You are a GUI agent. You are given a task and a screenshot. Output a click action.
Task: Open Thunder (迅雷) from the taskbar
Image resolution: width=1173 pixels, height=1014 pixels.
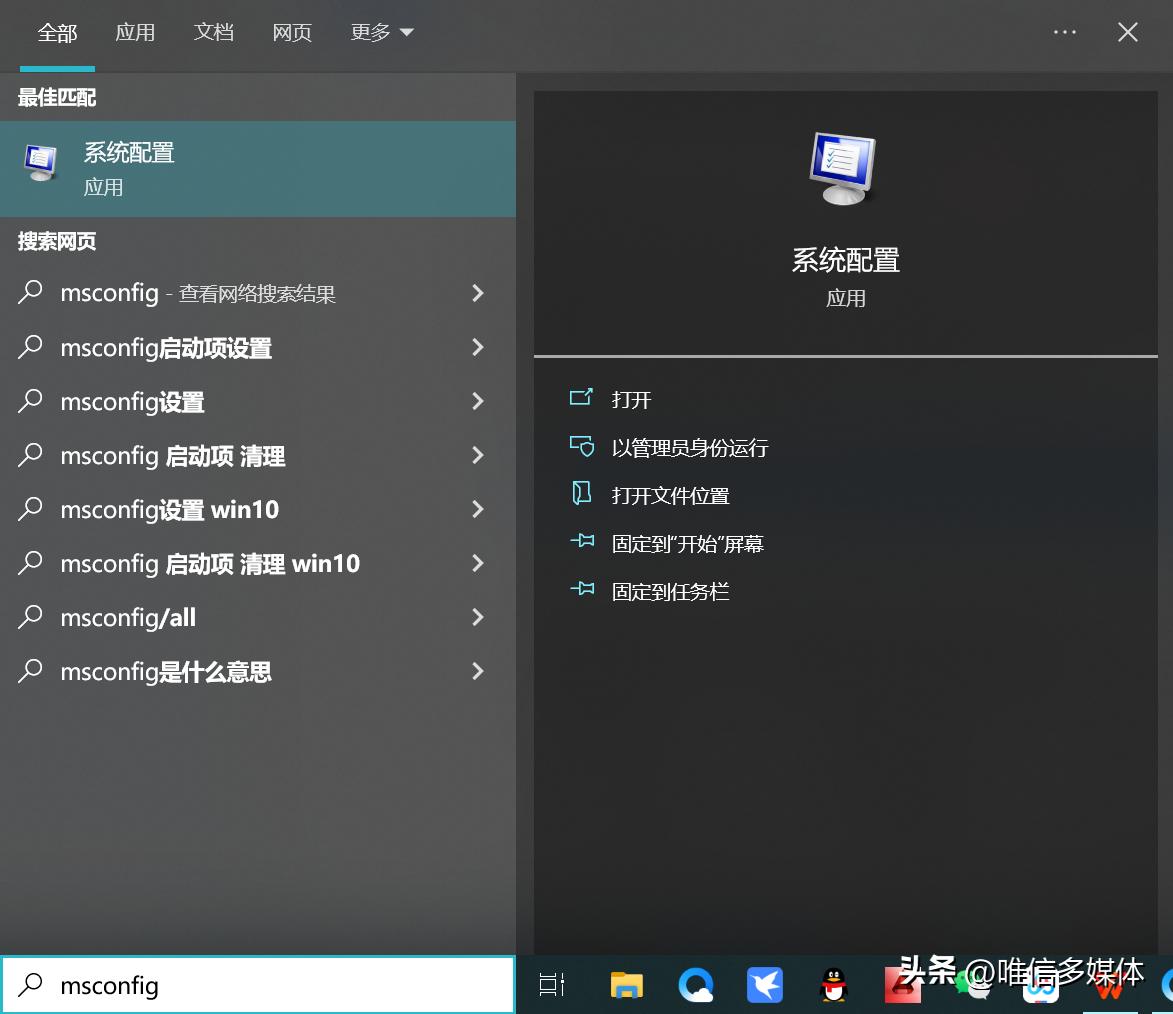[x=765, y=985]
